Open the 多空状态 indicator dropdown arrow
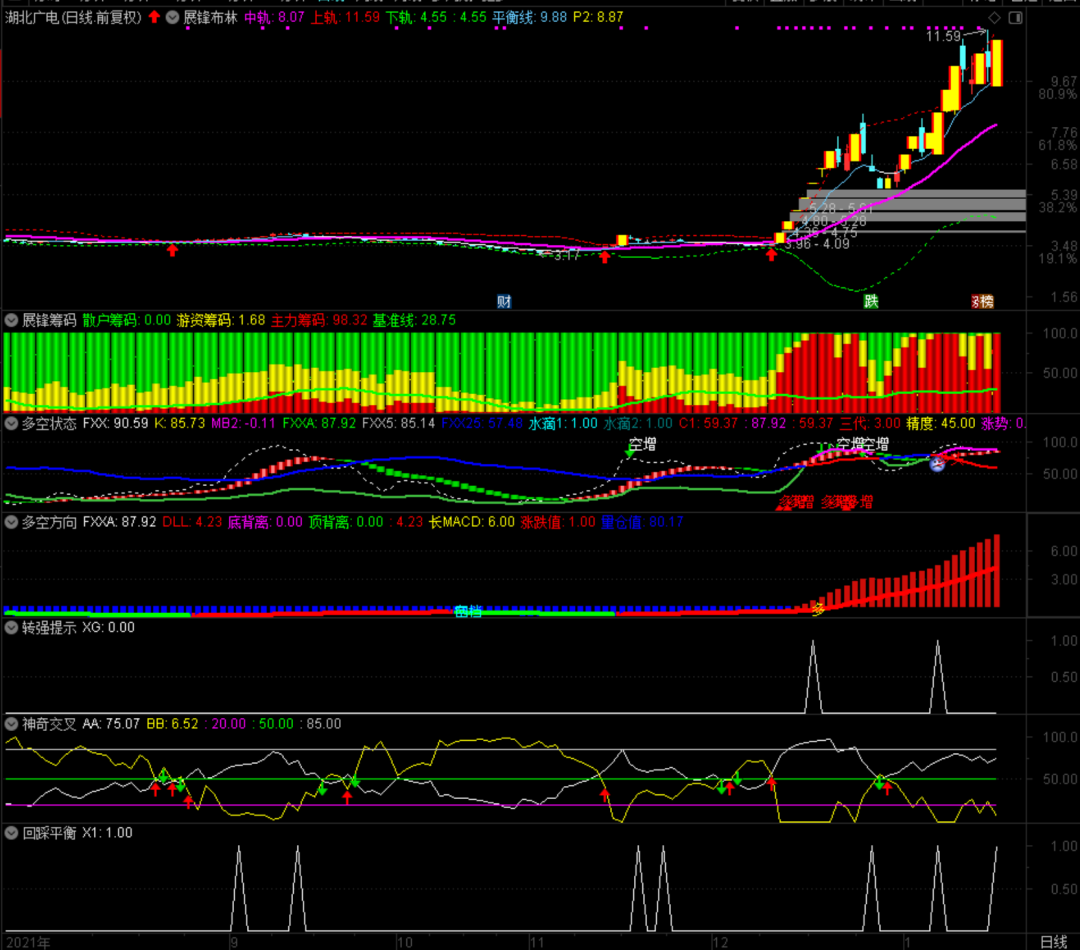 [11, 423]
